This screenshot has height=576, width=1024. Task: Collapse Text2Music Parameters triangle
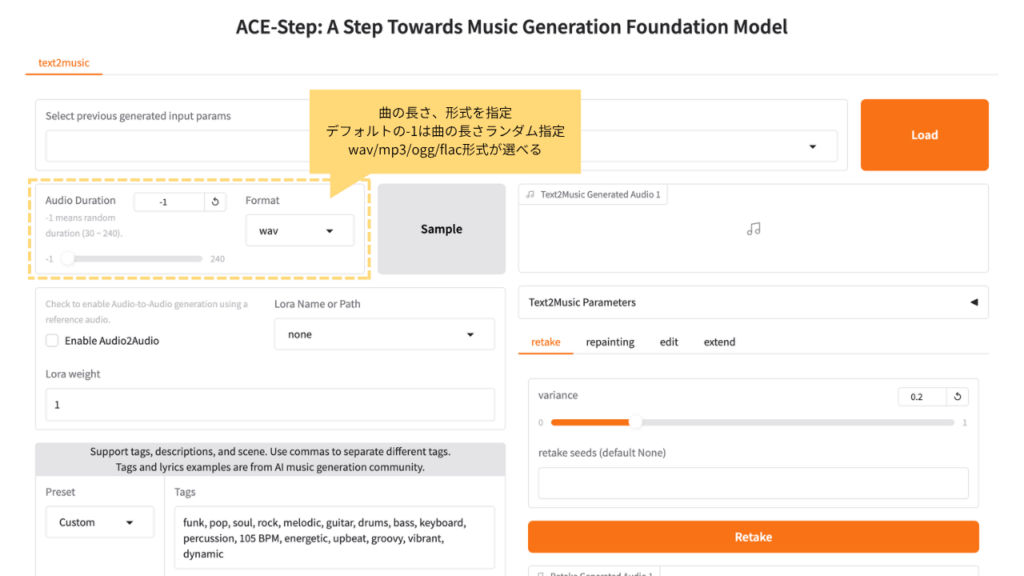(x=973, y=302)
